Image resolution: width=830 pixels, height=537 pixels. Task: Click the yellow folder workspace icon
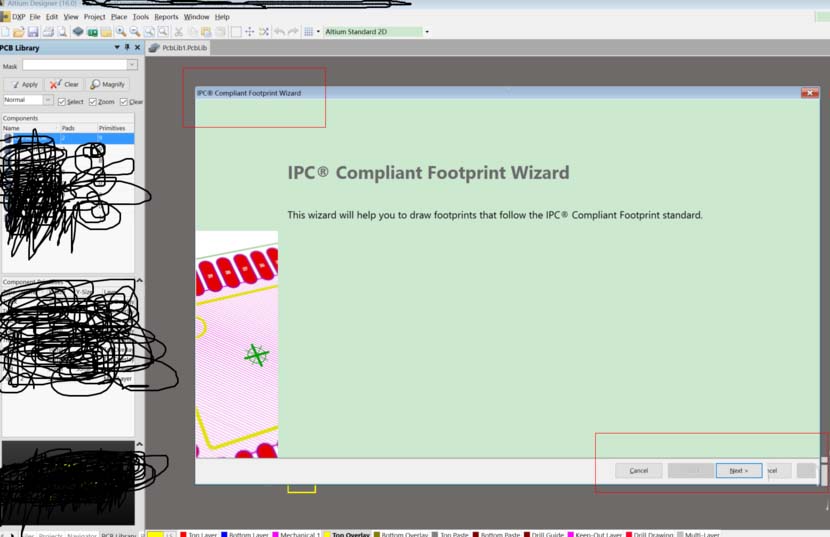tap(106, 32)
